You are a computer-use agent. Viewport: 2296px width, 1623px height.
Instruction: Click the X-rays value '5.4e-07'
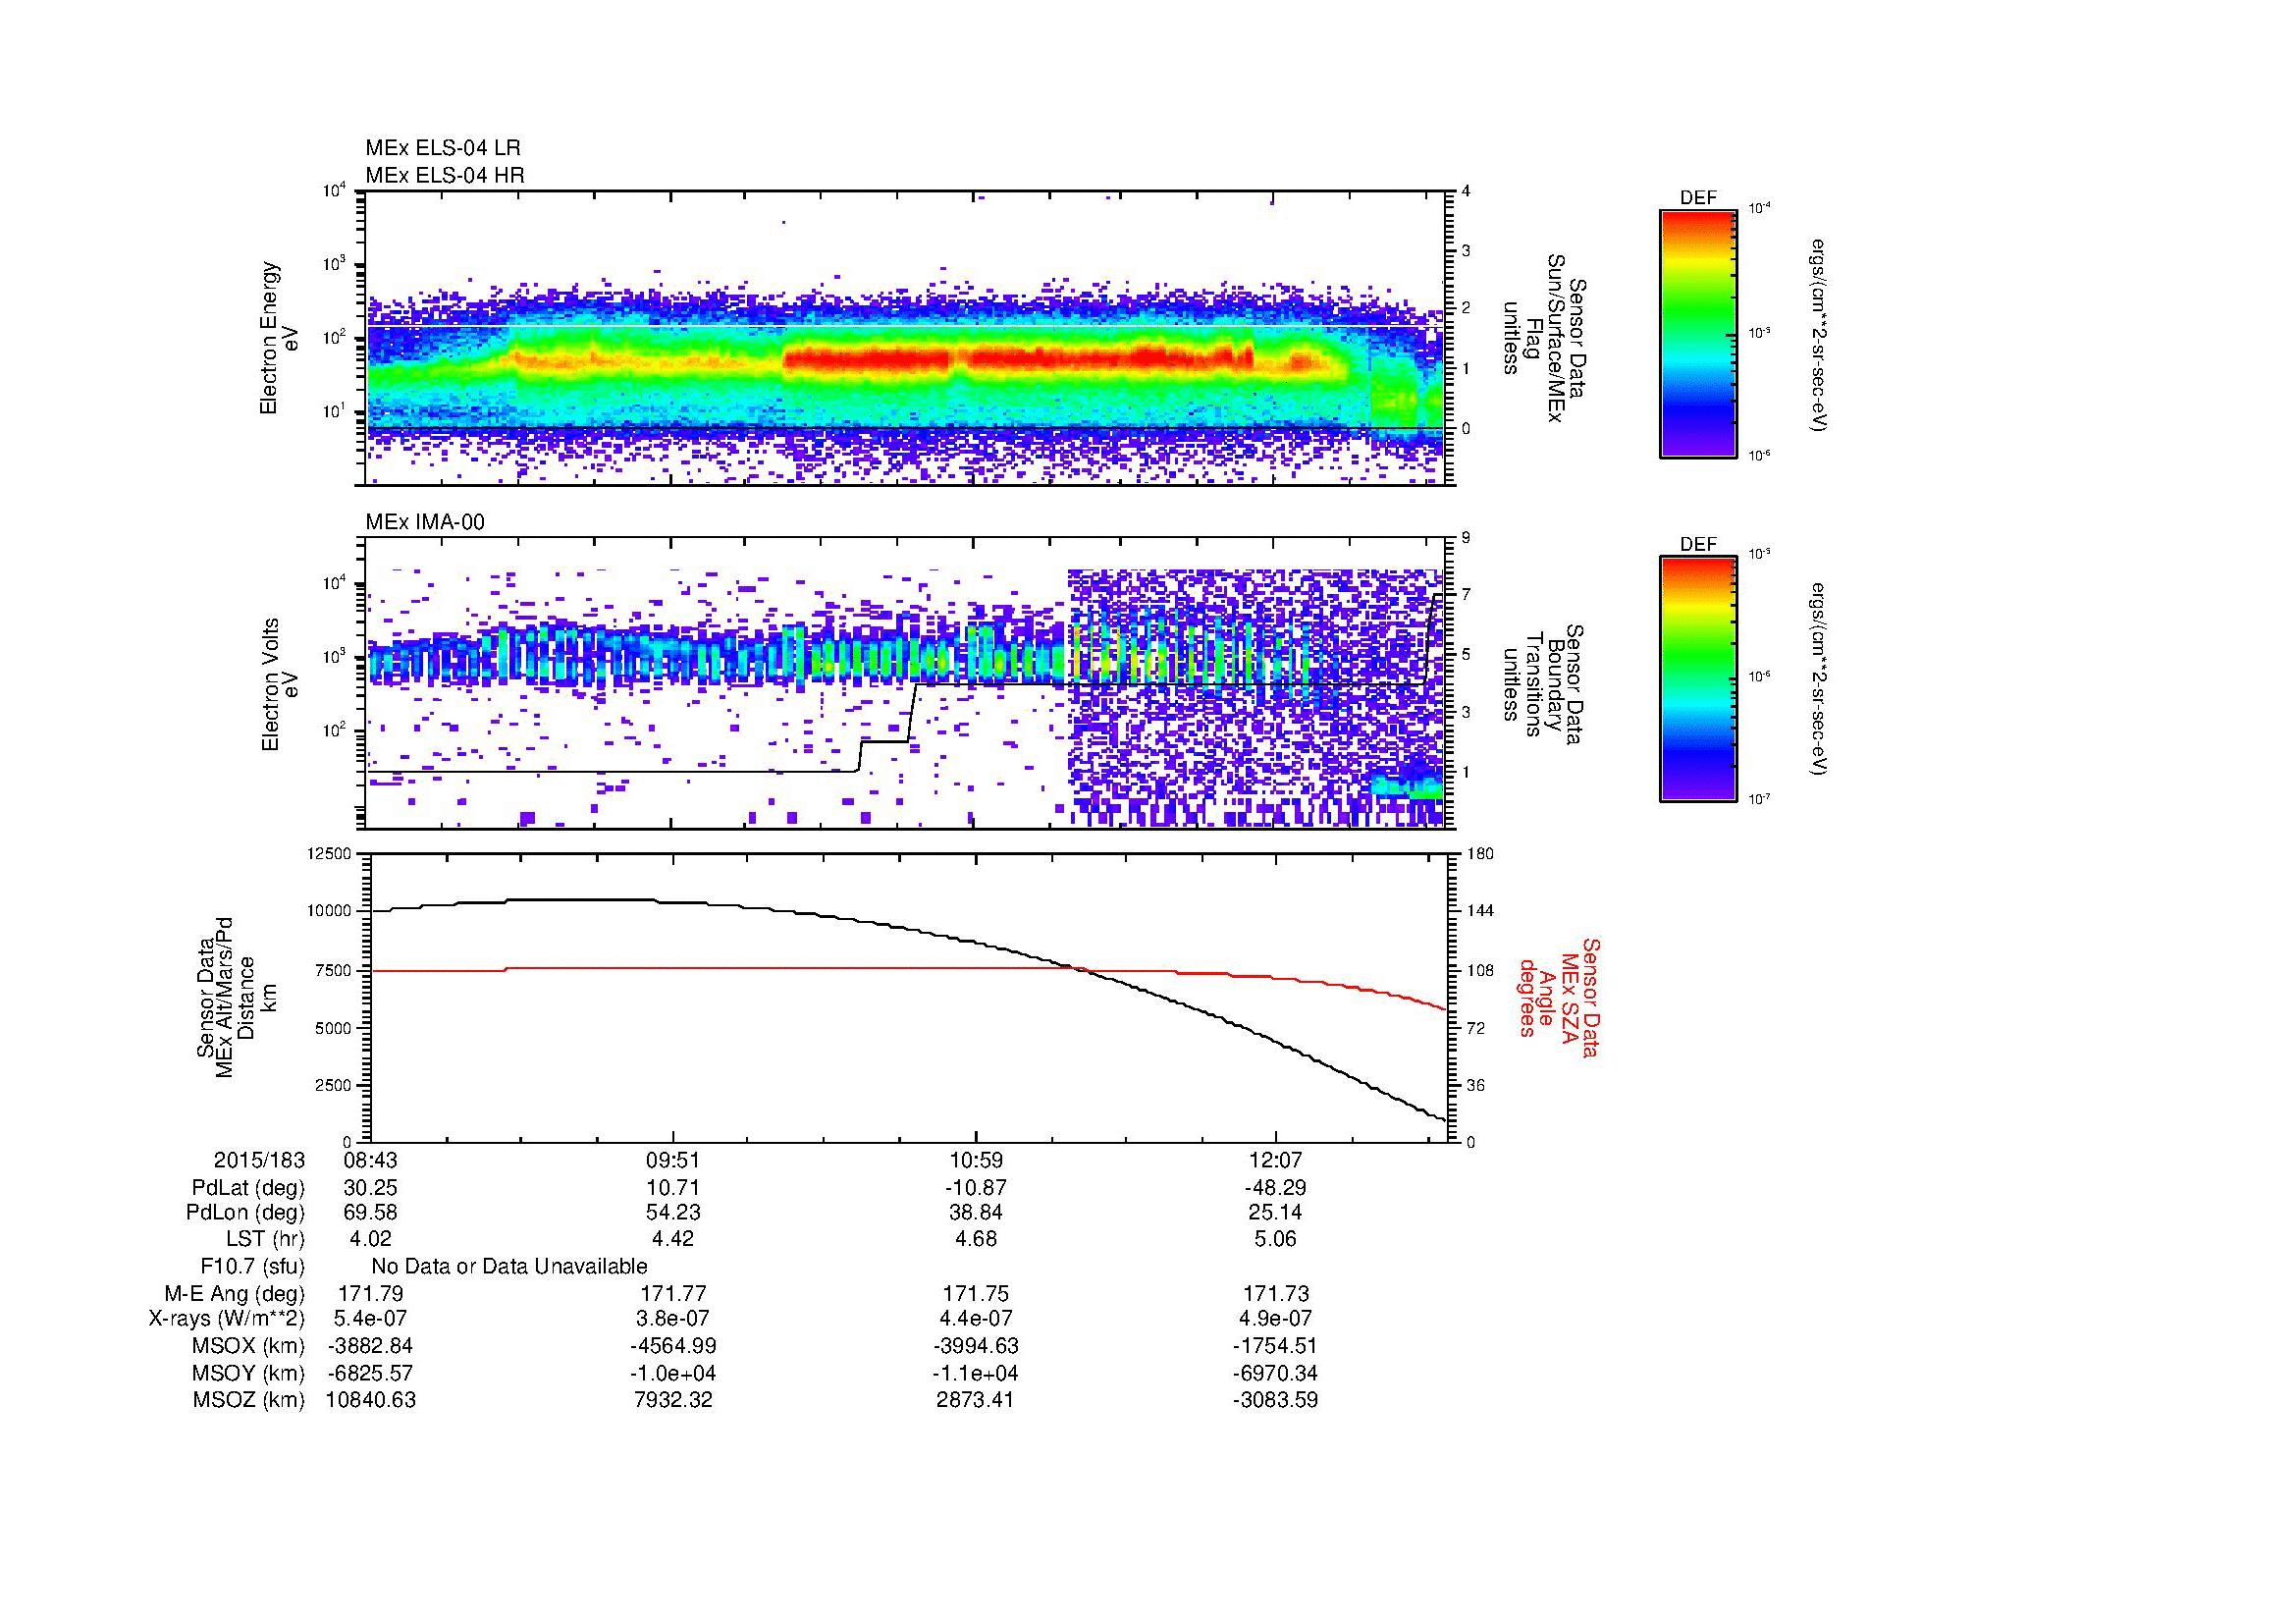tap(370, 1320)
